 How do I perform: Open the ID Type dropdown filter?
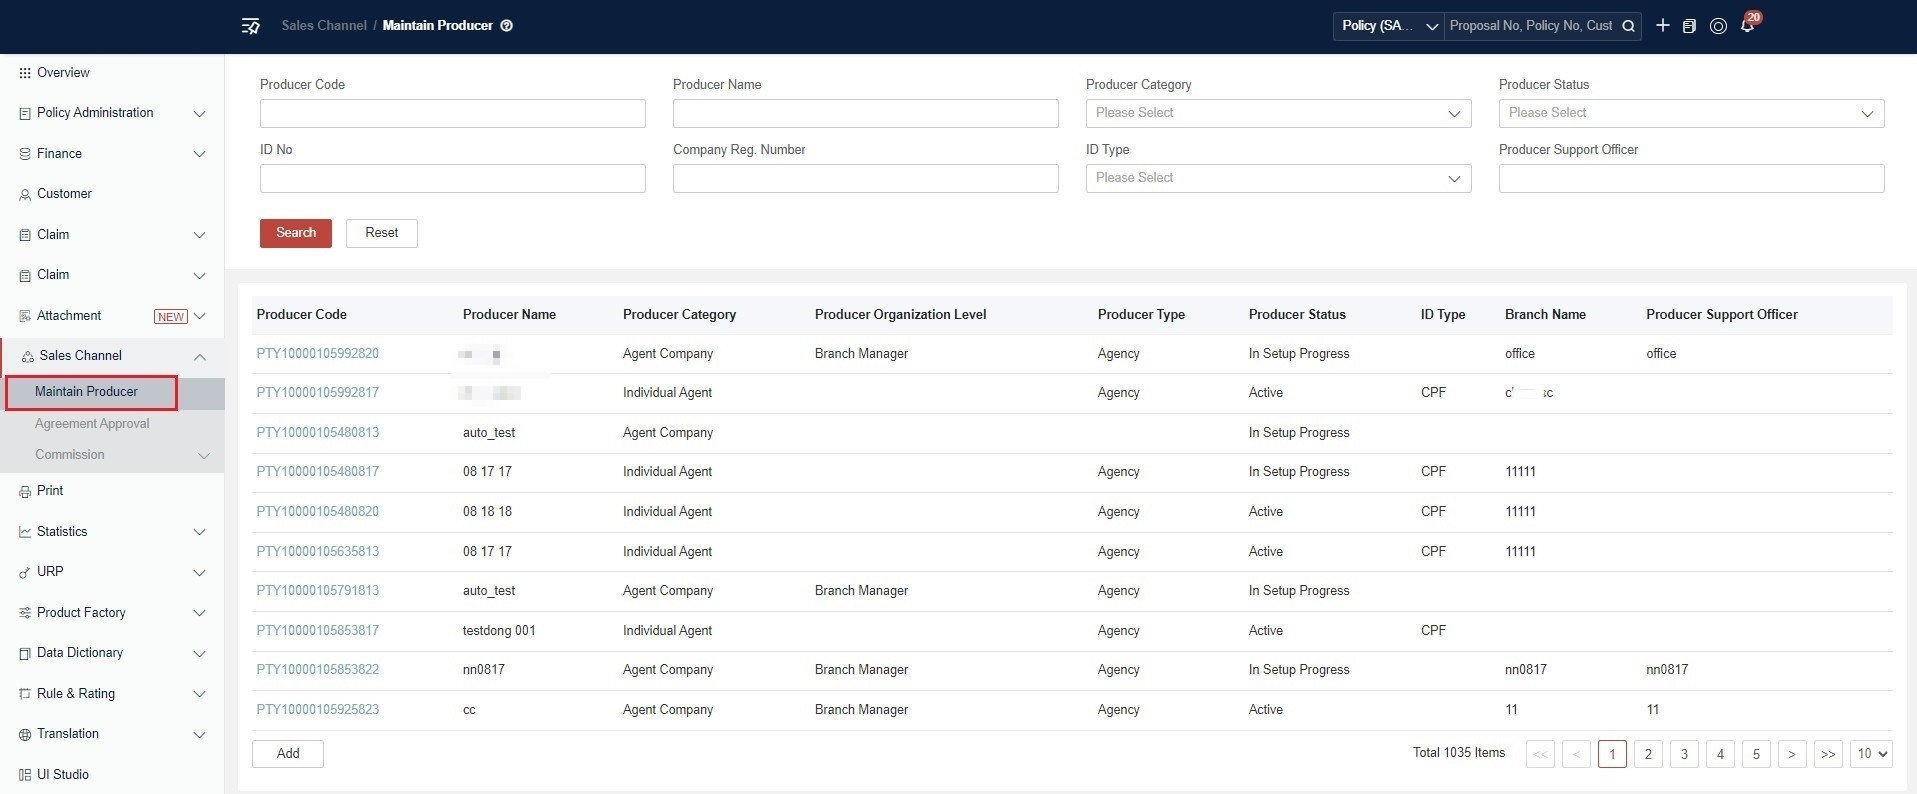1278,178
